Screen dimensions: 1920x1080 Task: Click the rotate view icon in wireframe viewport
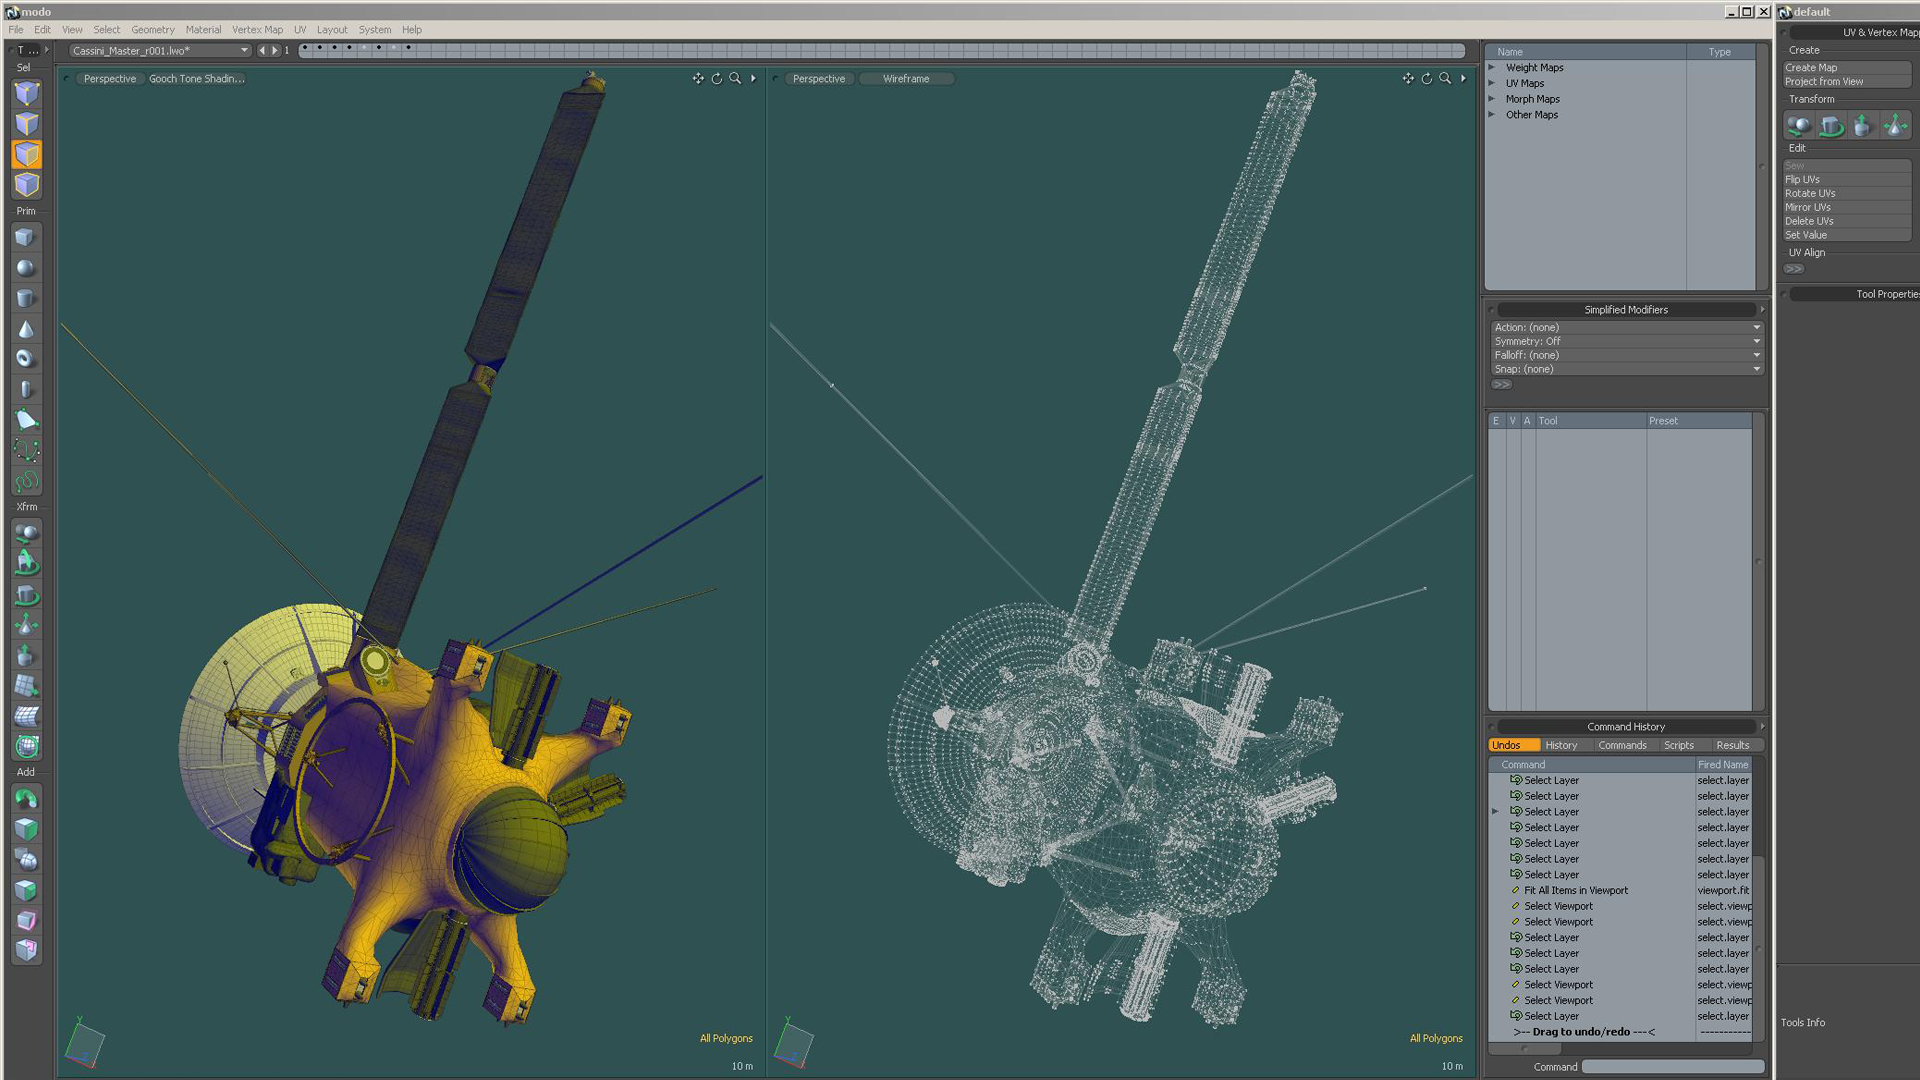point(1426,78)
